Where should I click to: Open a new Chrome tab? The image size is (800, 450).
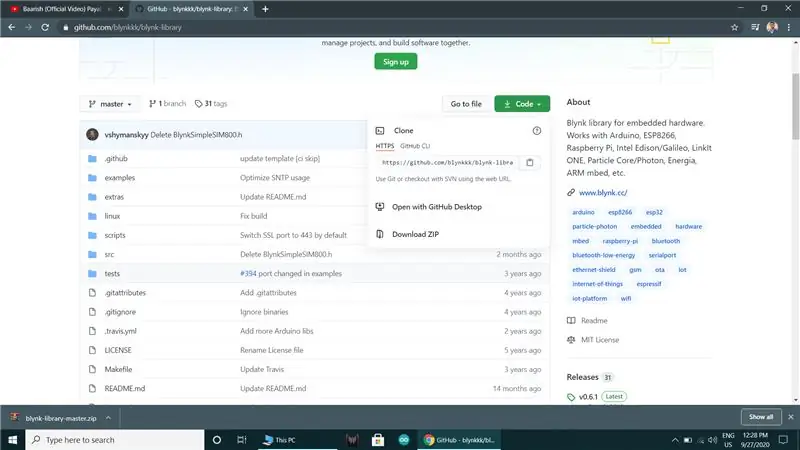[265, 9]
